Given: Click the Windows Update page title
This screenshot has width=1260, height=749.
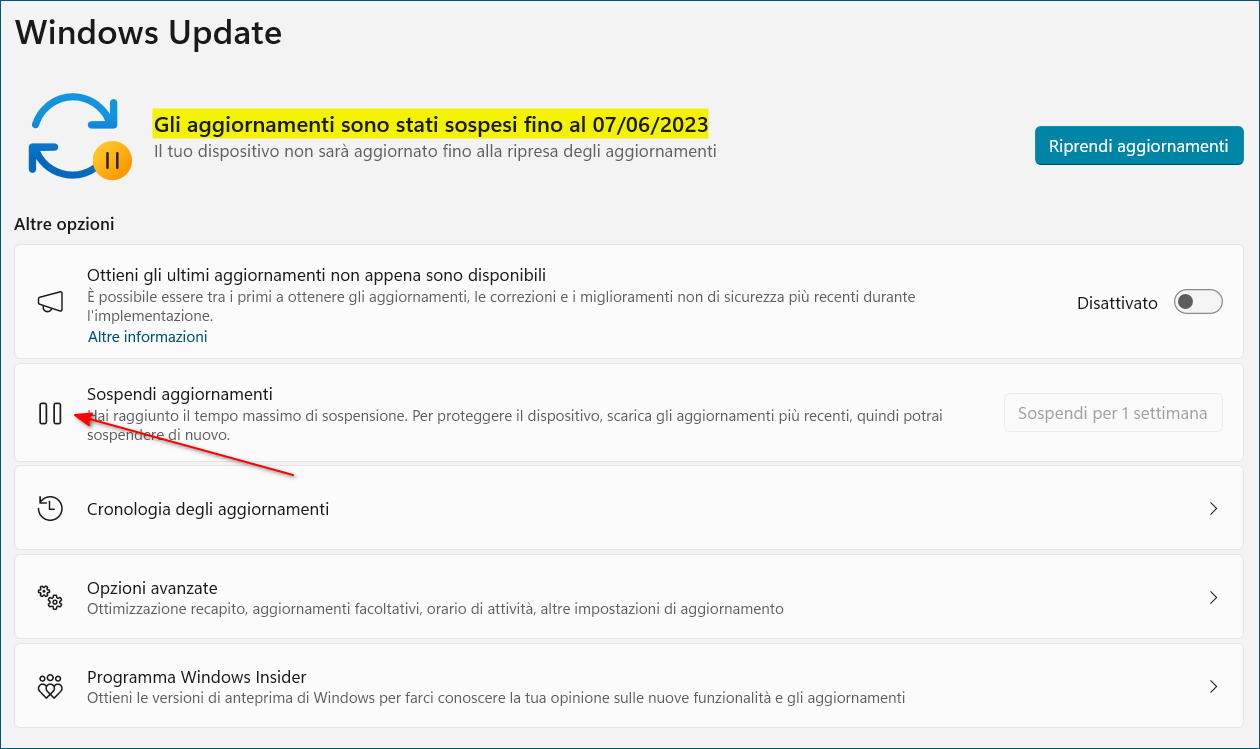Looking at the screenshot, I should [x=148, y=33].
